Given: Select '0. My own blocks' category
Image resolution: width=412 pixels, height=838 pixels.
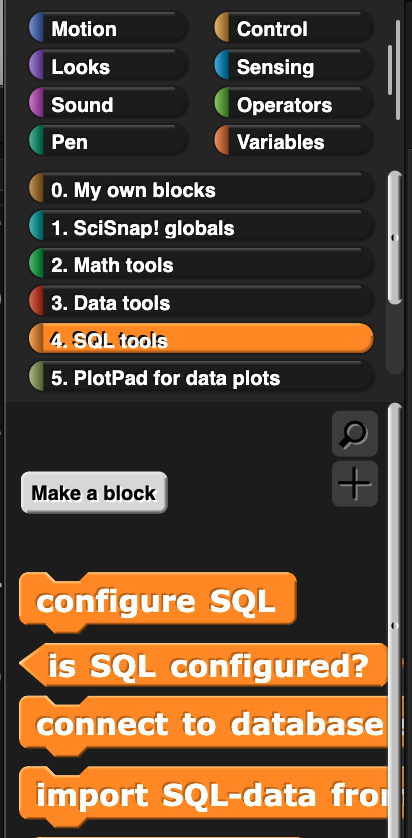Looking at the screenshot, I should (201, 190).
